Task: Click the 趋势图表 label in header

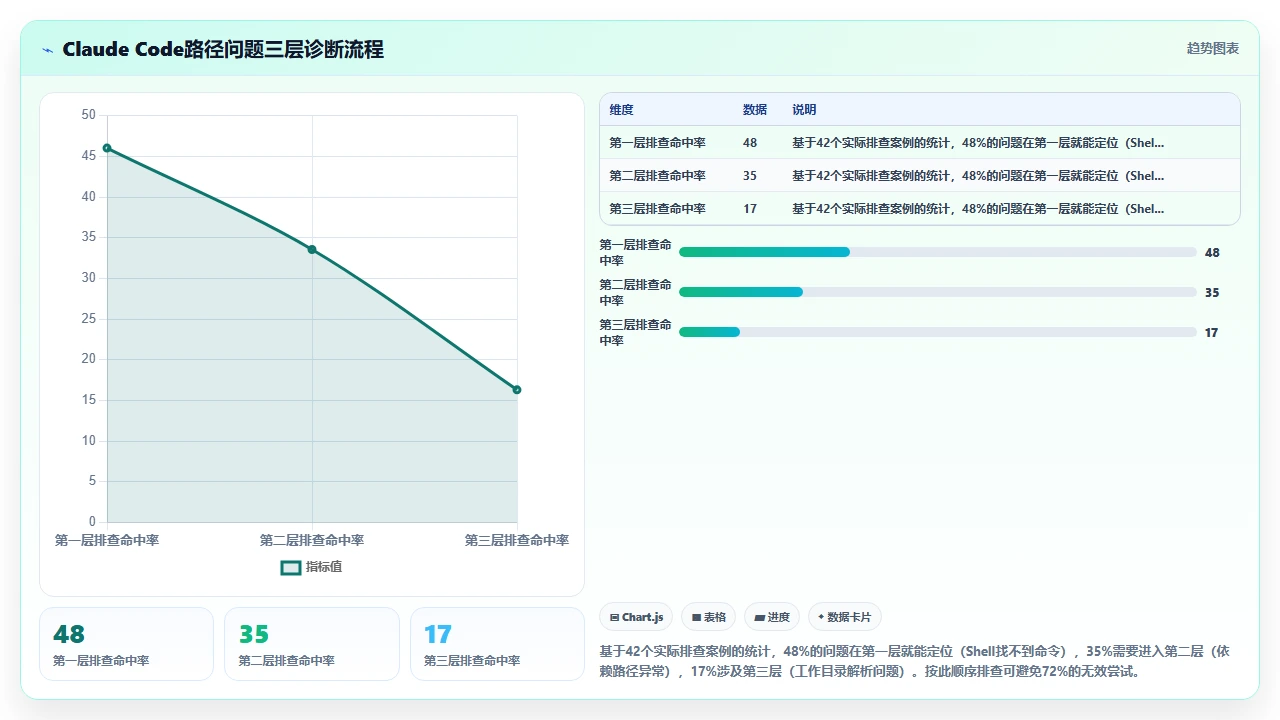Action: coord(1212,48)
